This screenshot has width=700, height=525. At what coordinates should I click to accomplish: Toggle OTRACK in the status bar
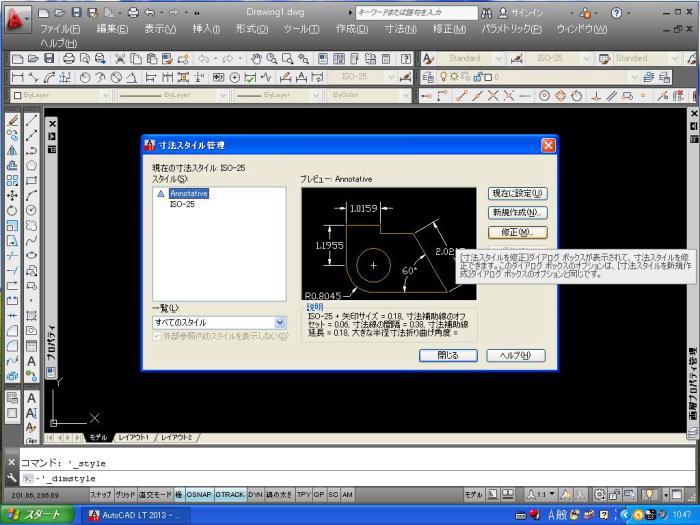click(230, 495)
